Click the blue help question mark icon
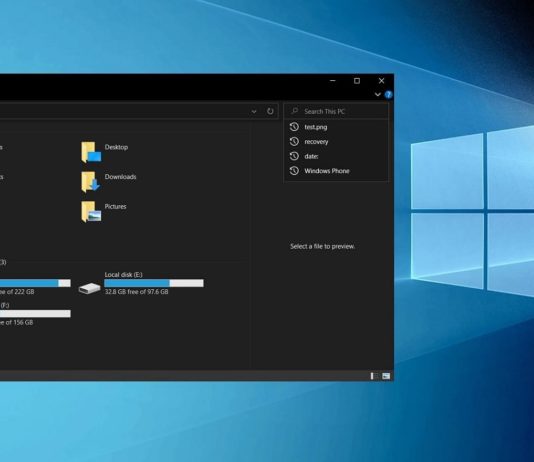The image size is (534, 462). coord(388,95)
